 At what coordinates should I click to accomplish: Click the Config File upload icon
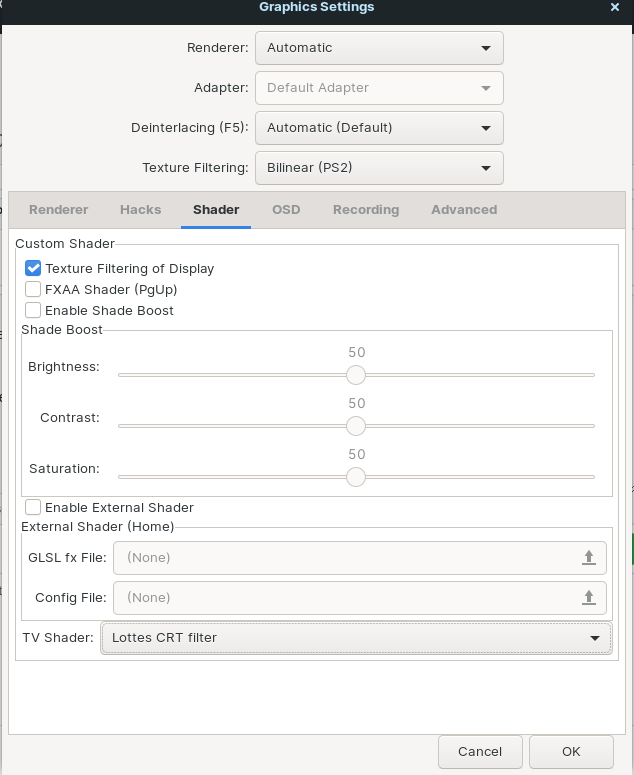click(589, 598)
